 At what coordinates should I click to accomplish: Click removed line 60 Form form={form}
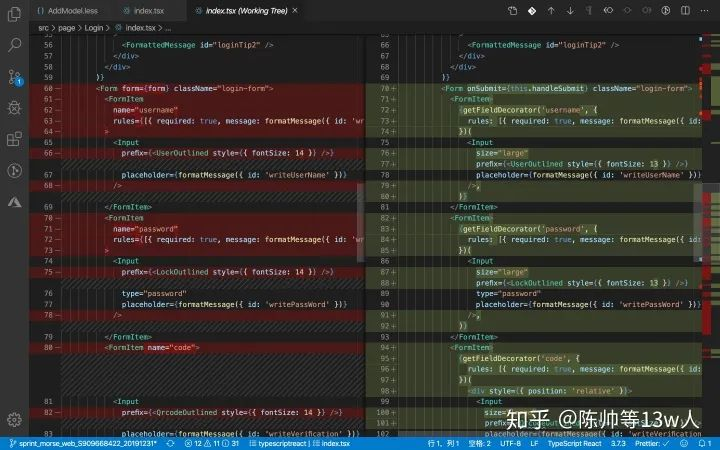click(x=197, y=88)
